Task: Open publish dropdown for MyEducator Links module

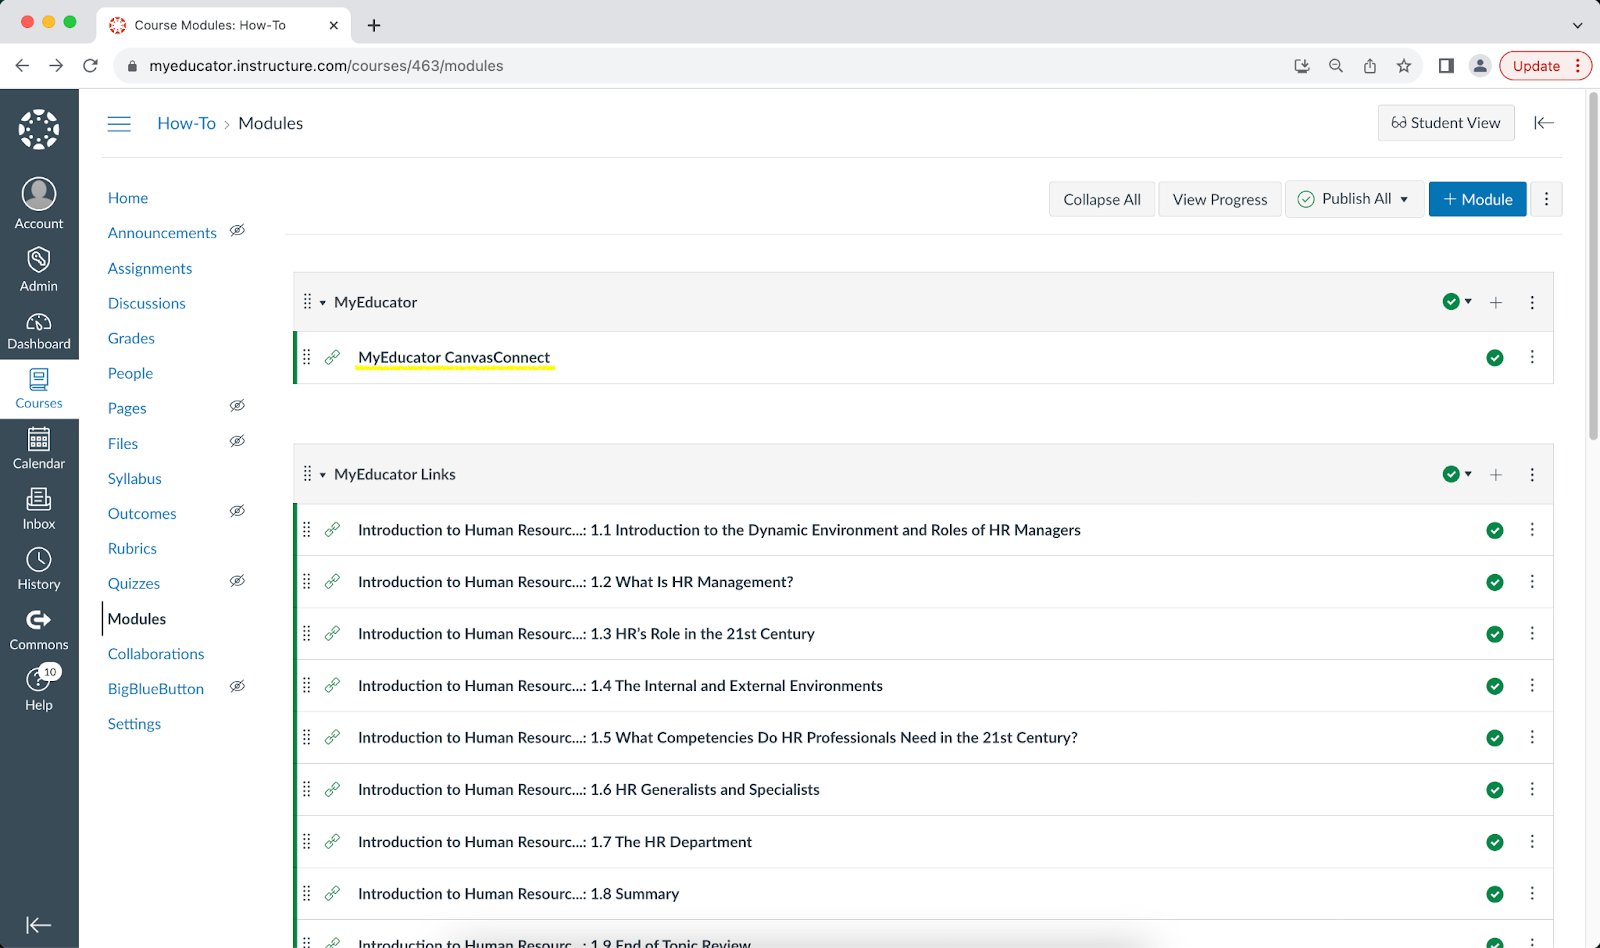Action: pos(1458,474)
